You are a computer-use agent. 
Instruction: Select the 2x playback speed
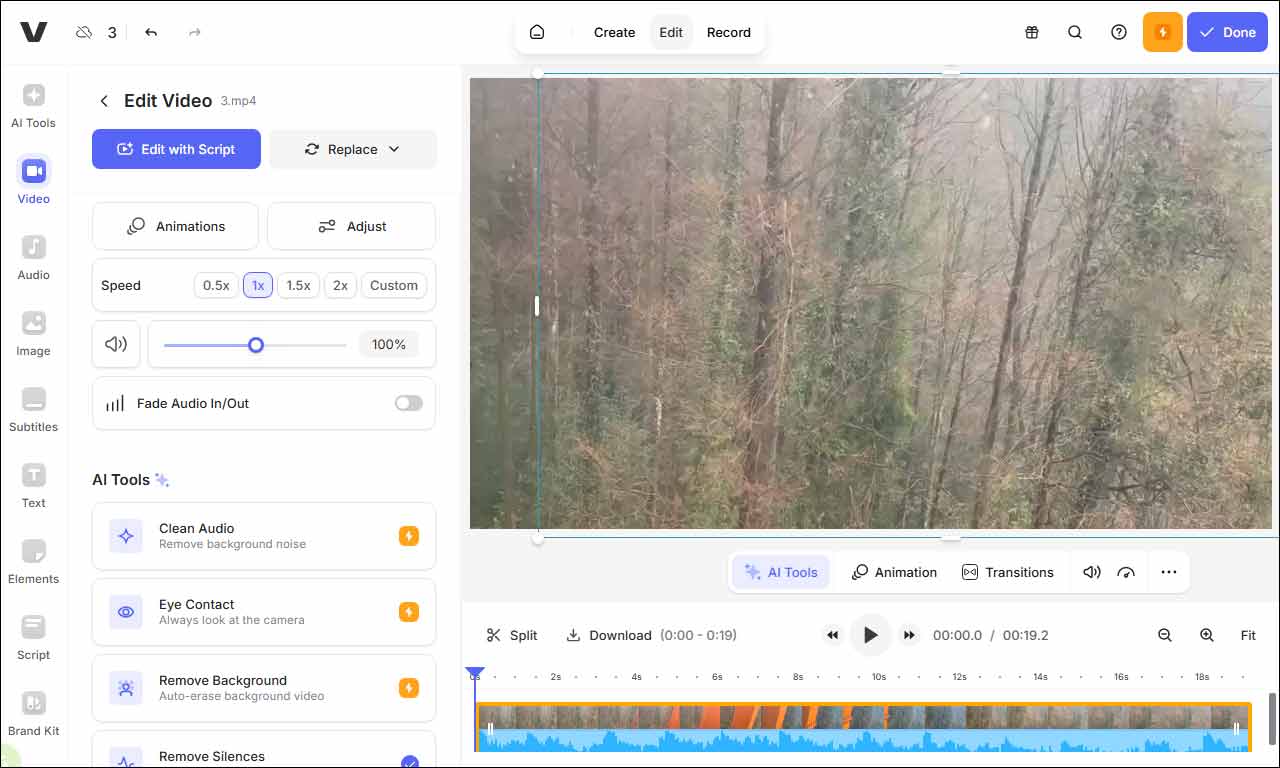click(339, 285)
